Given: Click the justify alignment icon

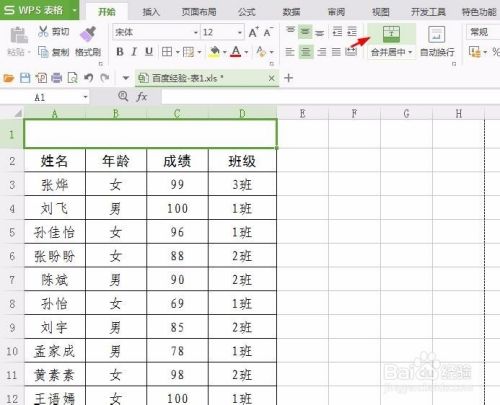Looking at the screenshot, I should coord(336,52).
